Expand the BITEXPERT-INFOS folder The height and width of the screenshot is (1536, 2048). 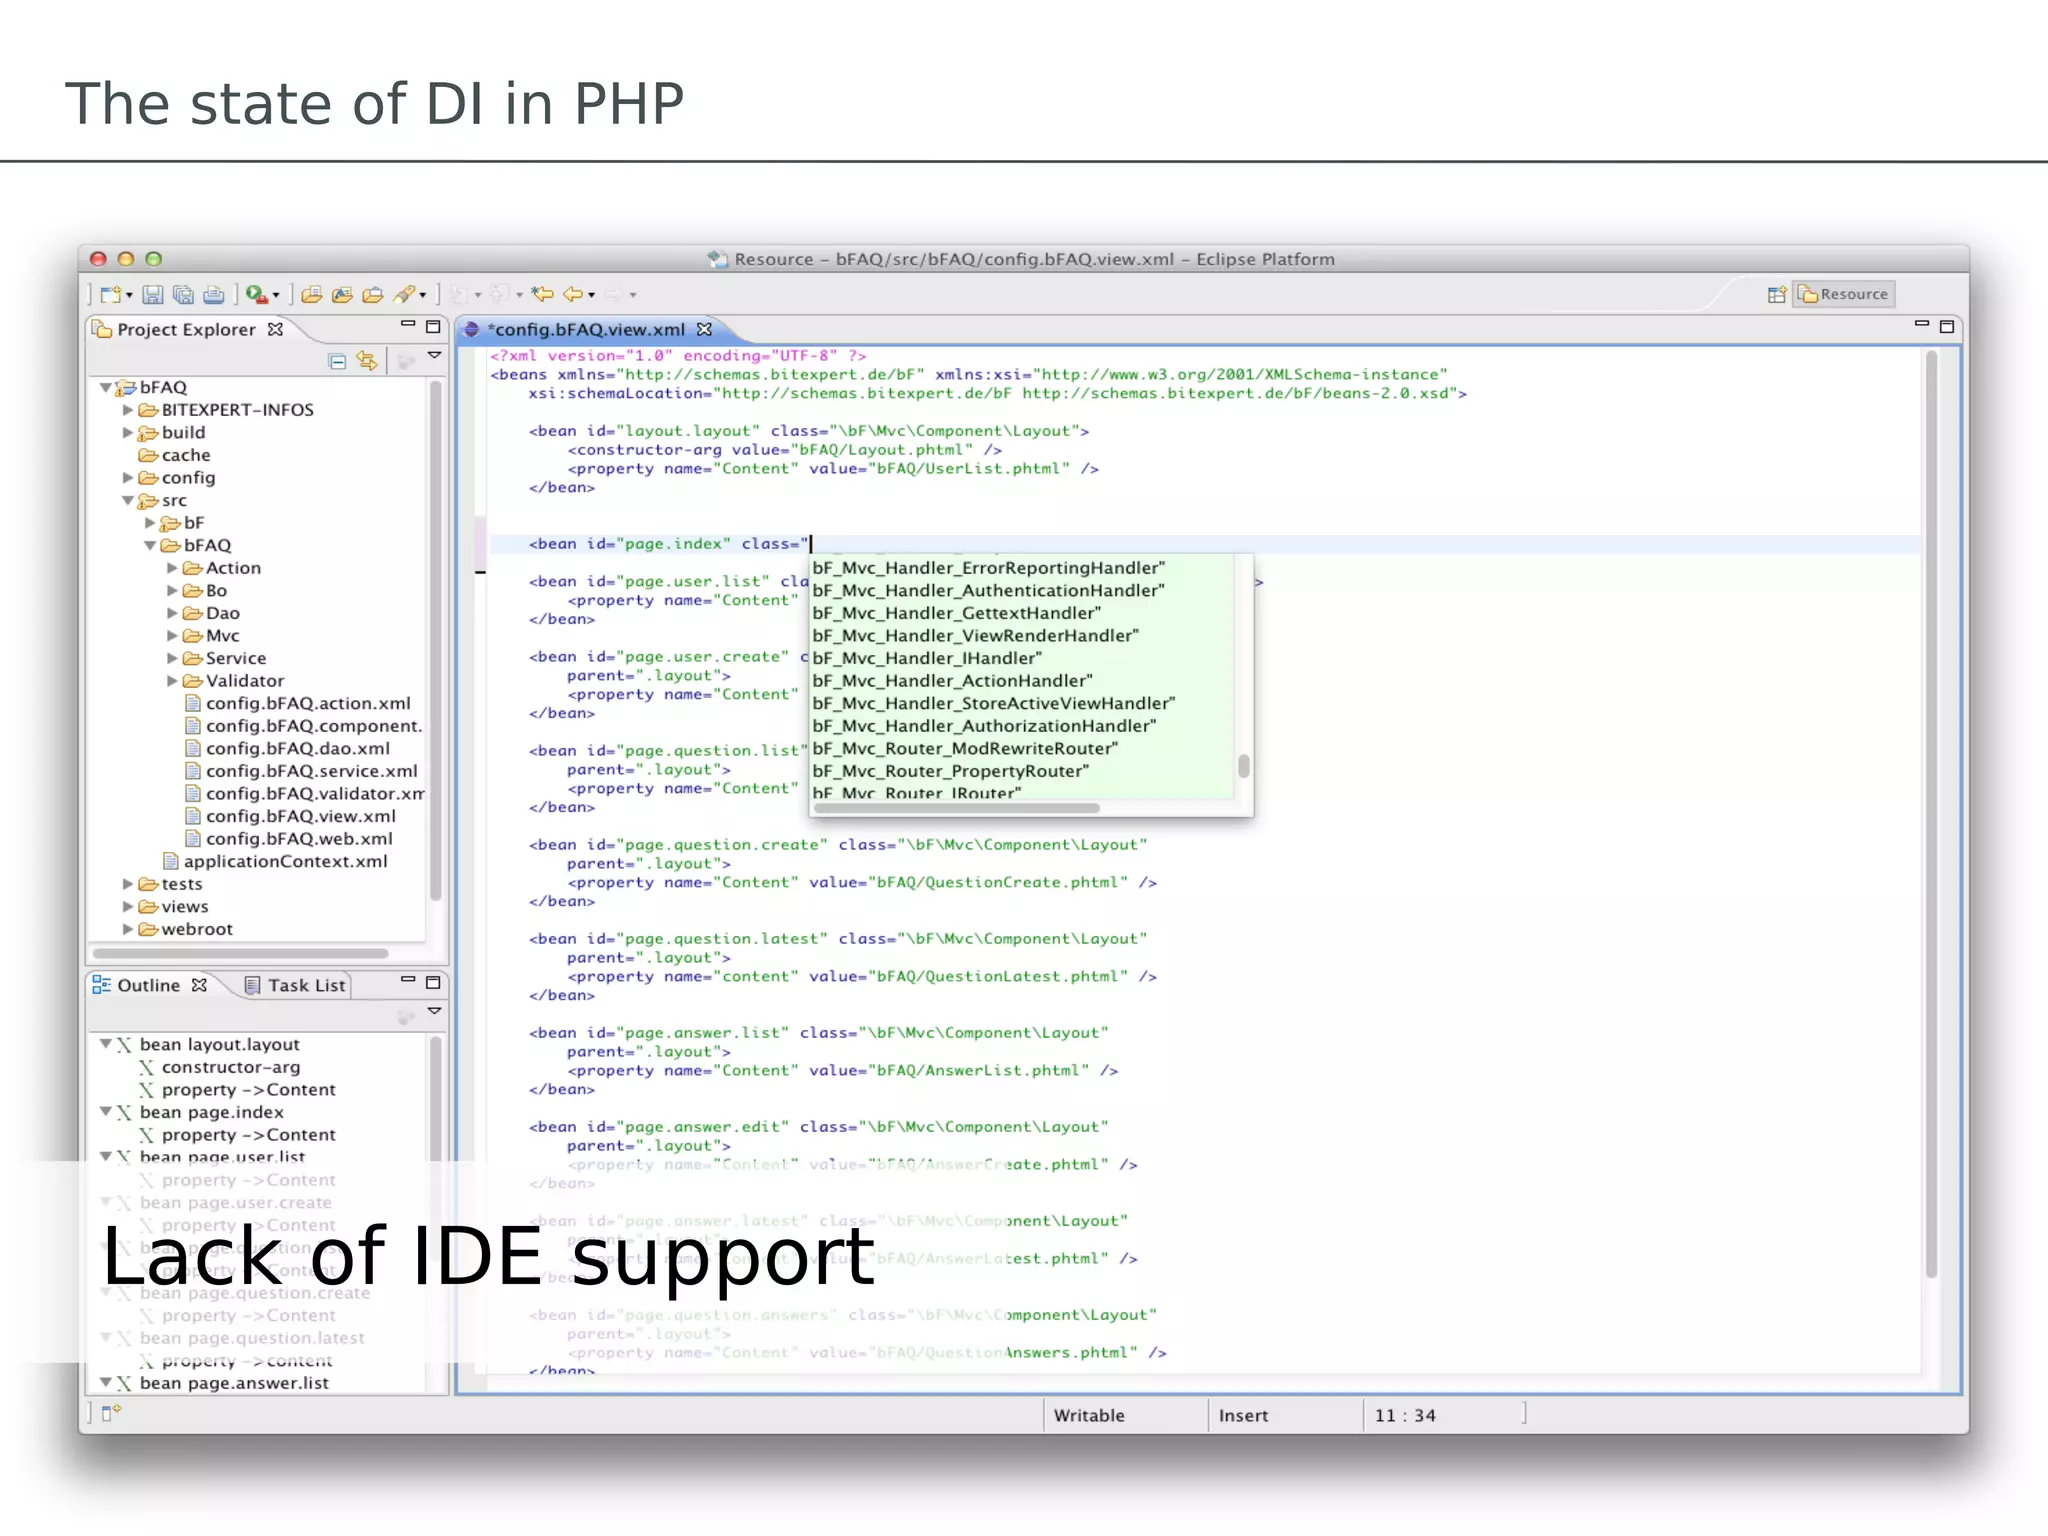(x=128, y=410)
